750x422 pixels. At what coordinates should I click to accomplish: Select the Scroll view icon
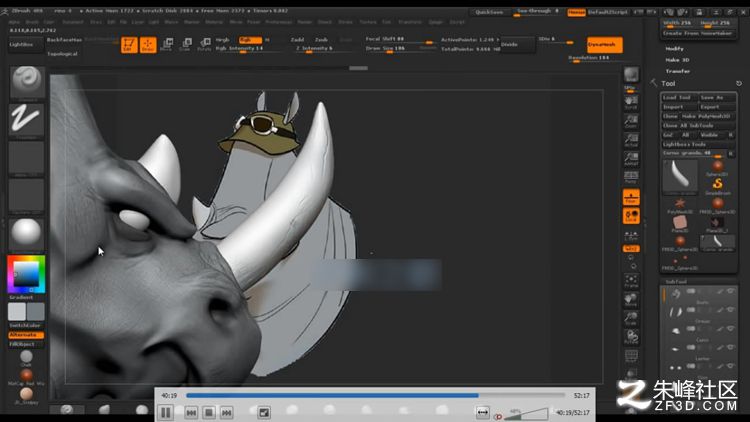(x=631, y=102)
